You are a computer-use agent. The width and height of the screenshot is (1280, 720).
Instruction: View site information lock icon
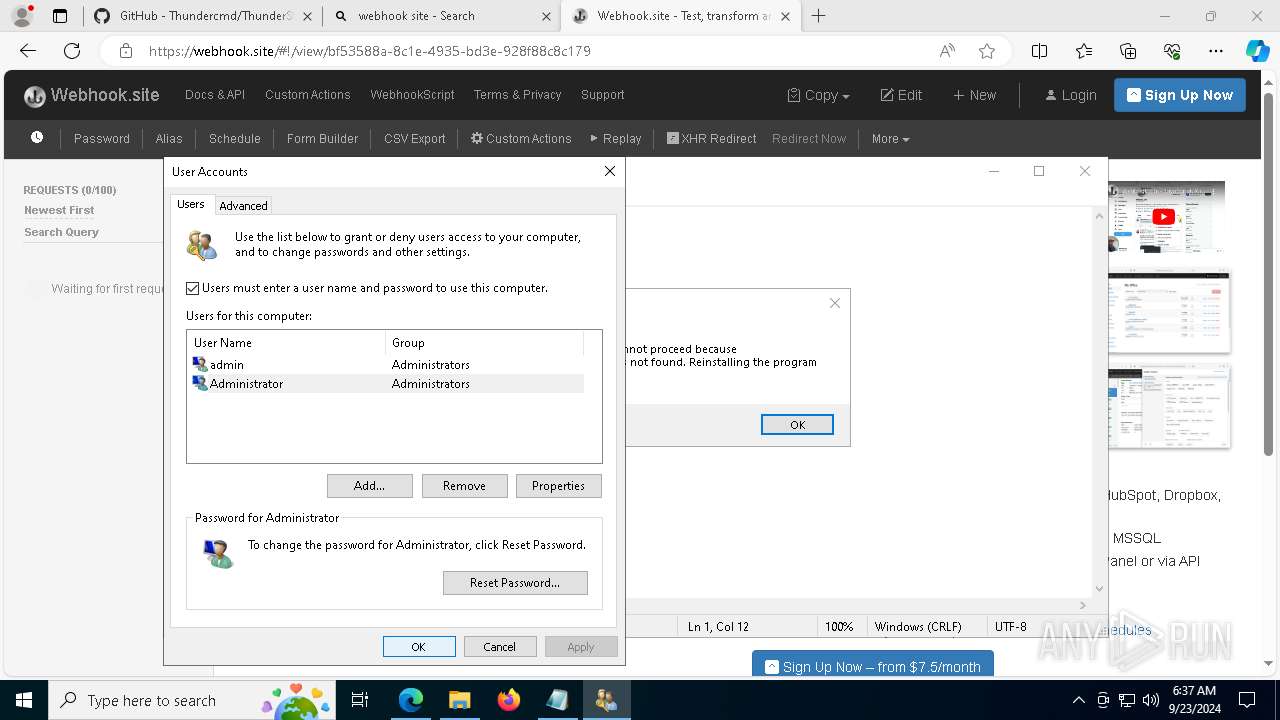(126, 51)
